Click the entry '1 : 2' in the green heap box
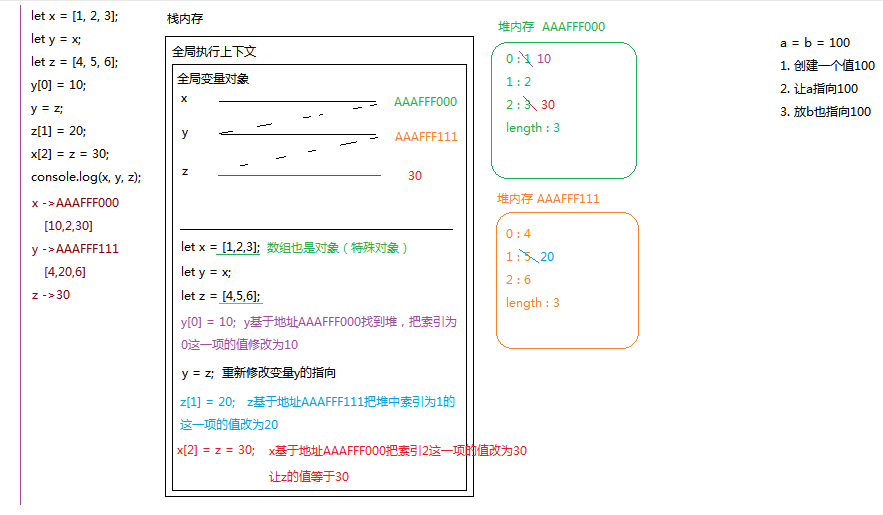The image size is (883, 515). [518, 82]
